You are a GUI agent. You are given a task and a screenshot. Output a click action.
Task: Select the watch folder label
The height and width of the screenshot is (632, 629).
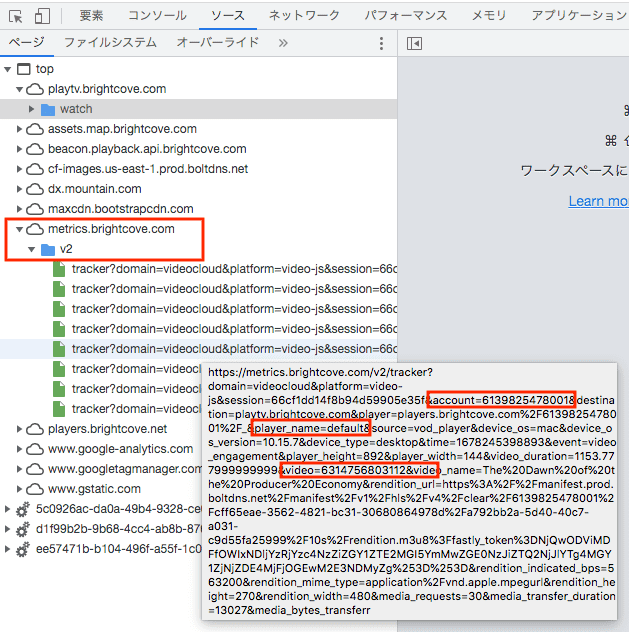76,109
